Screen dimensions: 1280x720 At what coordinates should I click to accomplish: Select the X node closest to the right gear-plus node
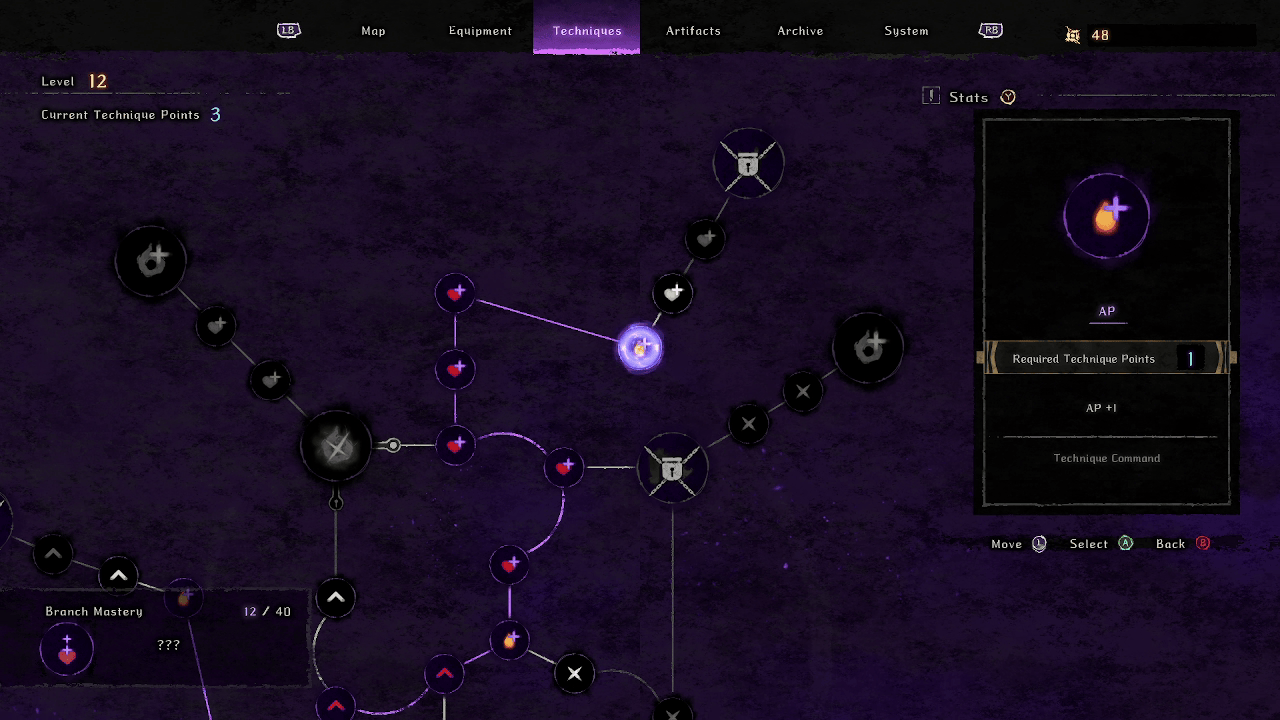click(x=803, y=391)
